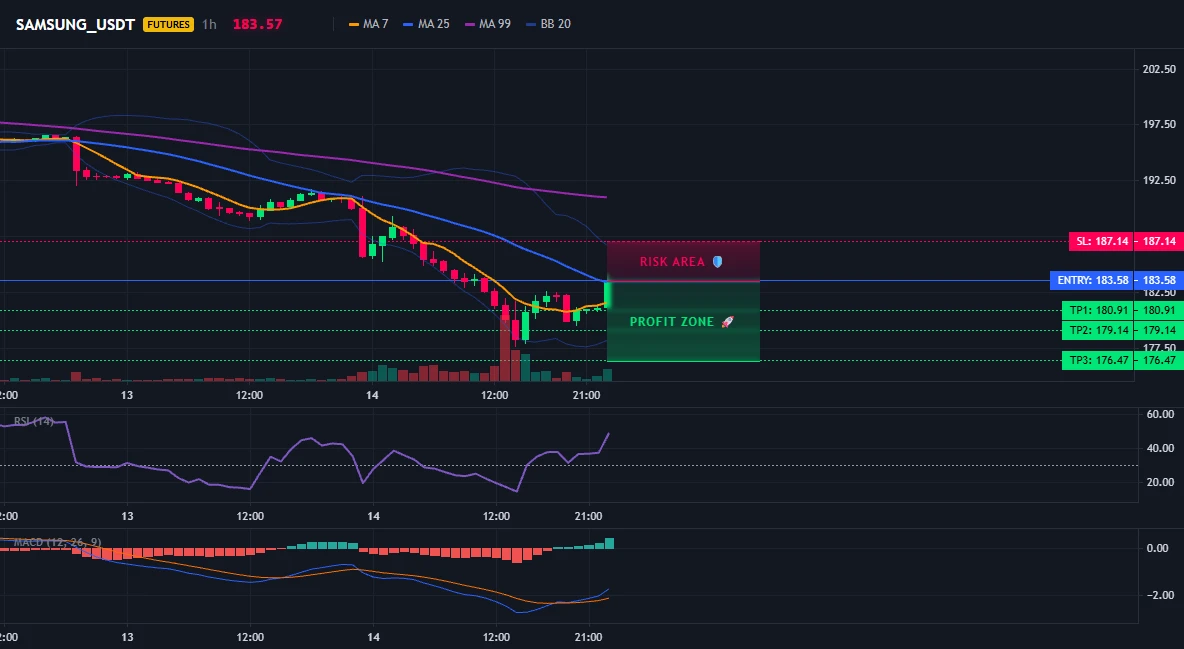Click the 183.58 price axis tag

(1159, 280)
